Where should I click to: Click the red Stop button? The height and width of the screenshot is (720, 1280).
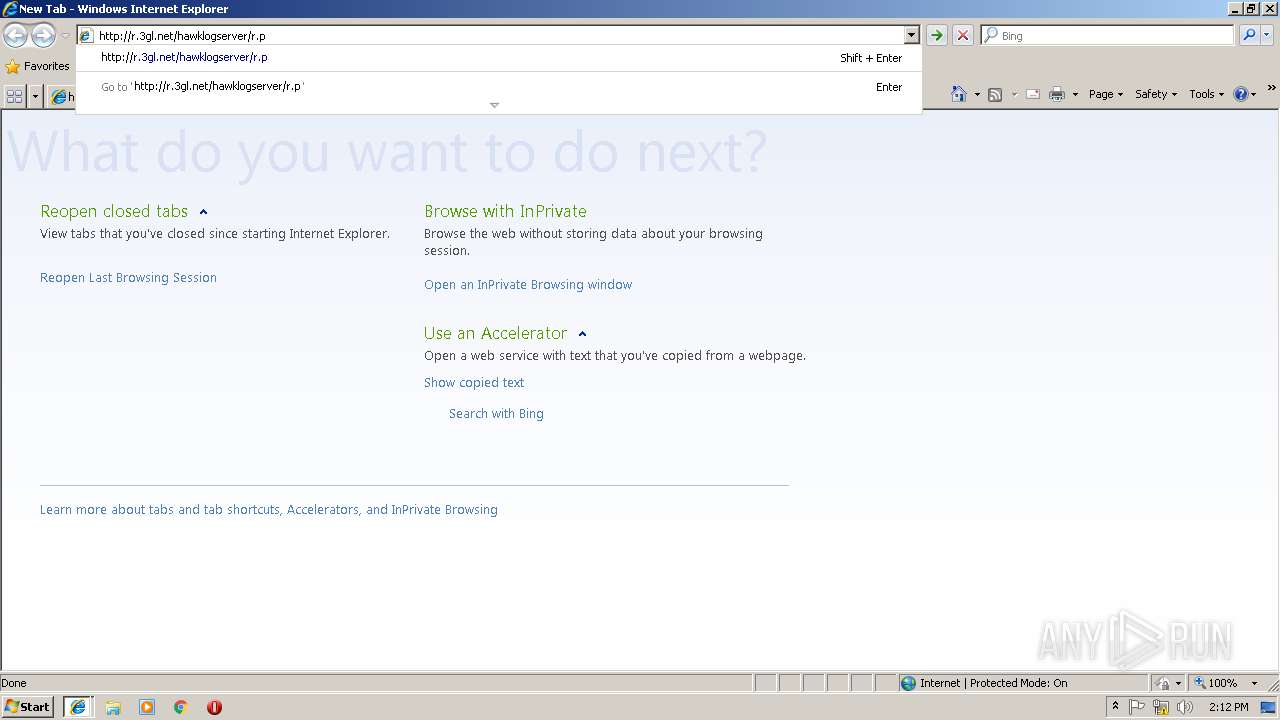963,36
